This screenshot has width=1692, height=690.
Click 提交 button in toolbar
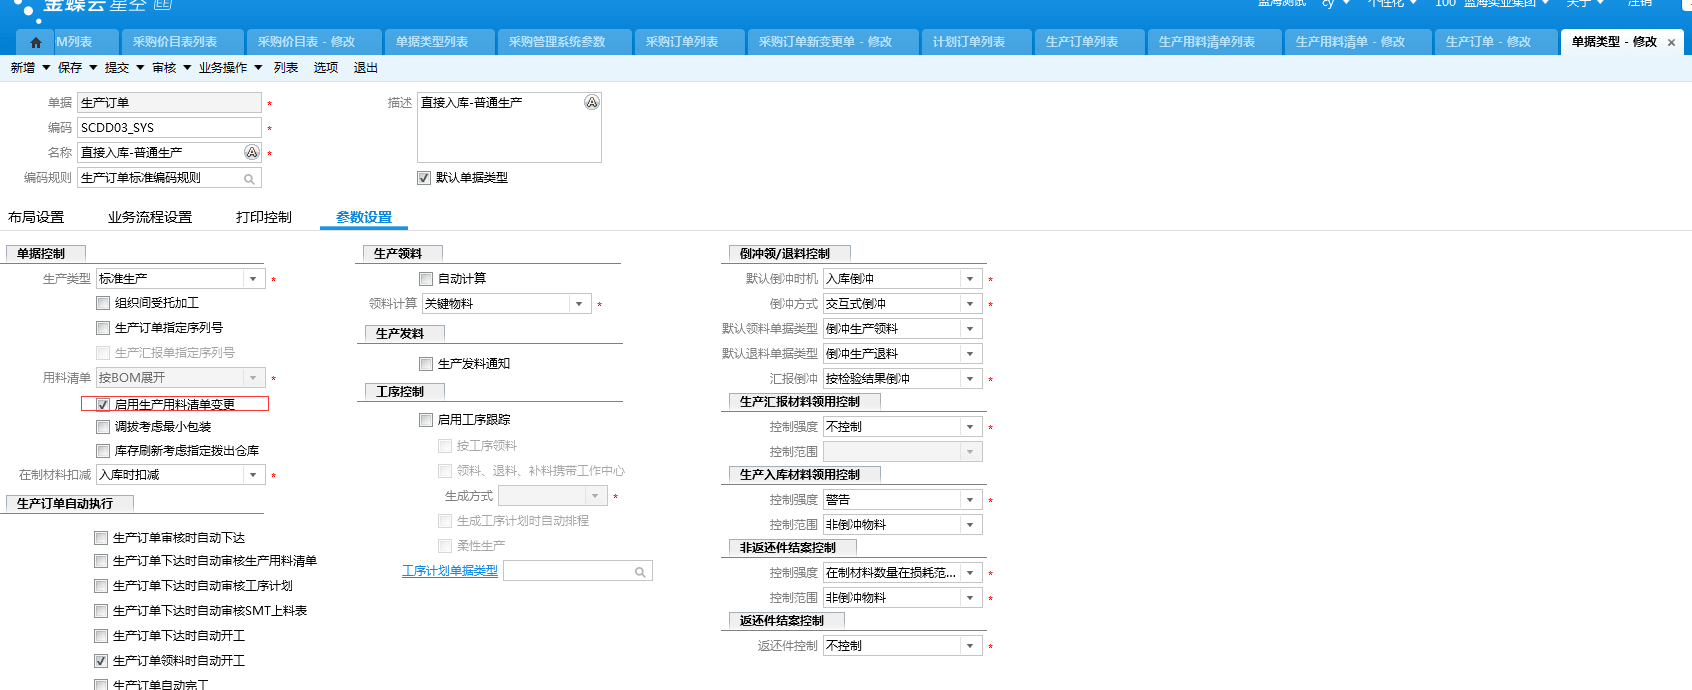pyautogui.click(x=117, y=68)
